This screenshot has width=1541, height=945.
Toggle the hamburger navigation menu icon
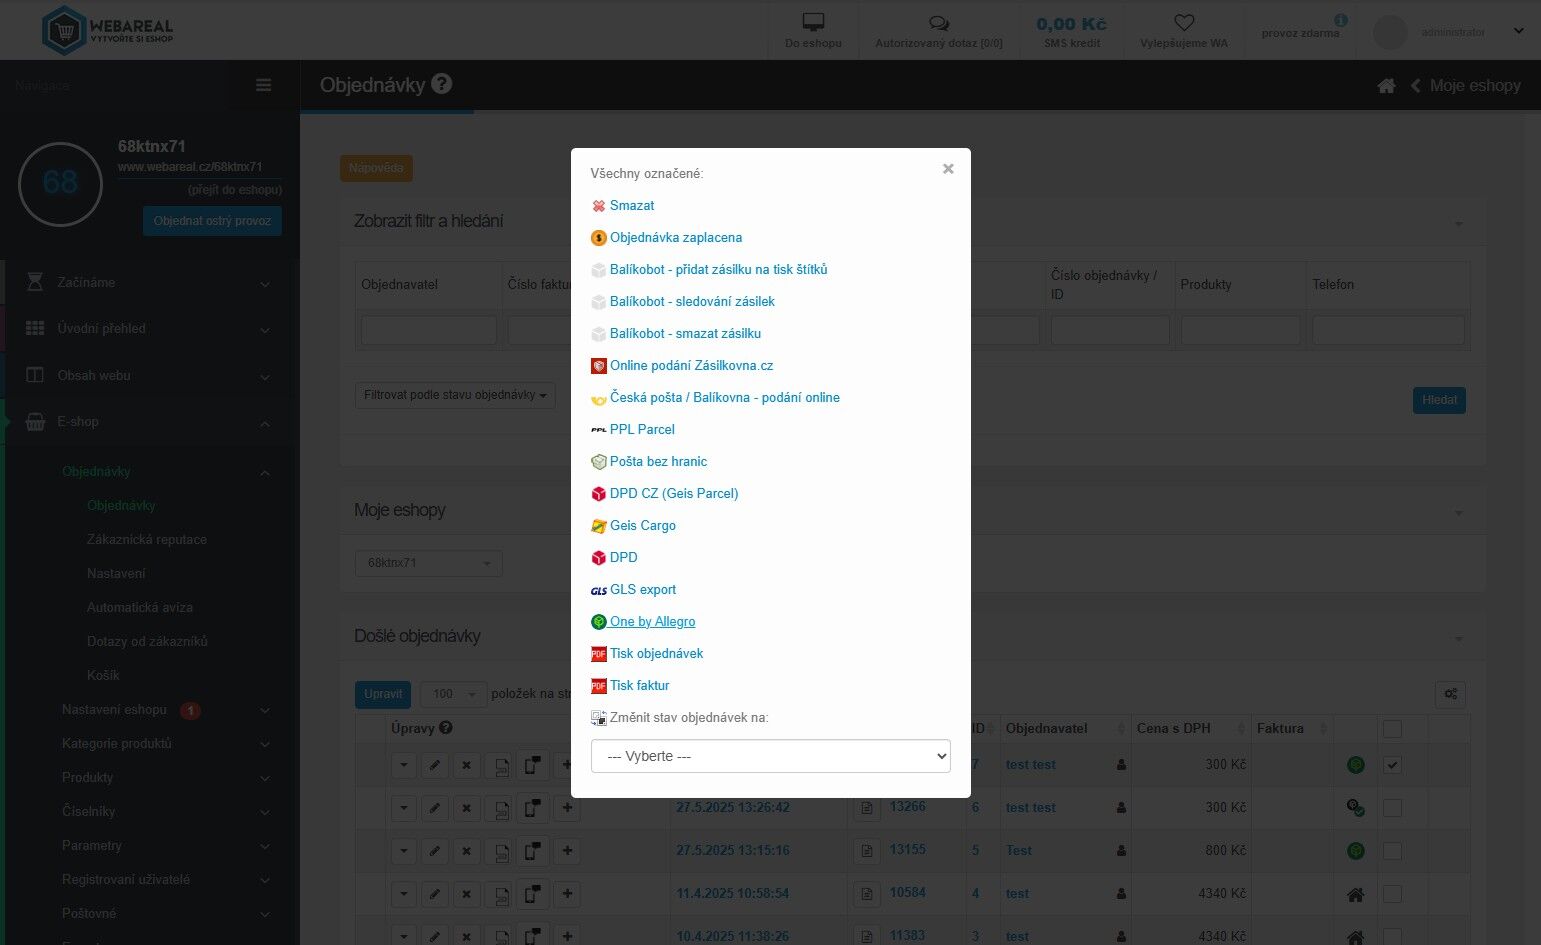tap(264, 86)
